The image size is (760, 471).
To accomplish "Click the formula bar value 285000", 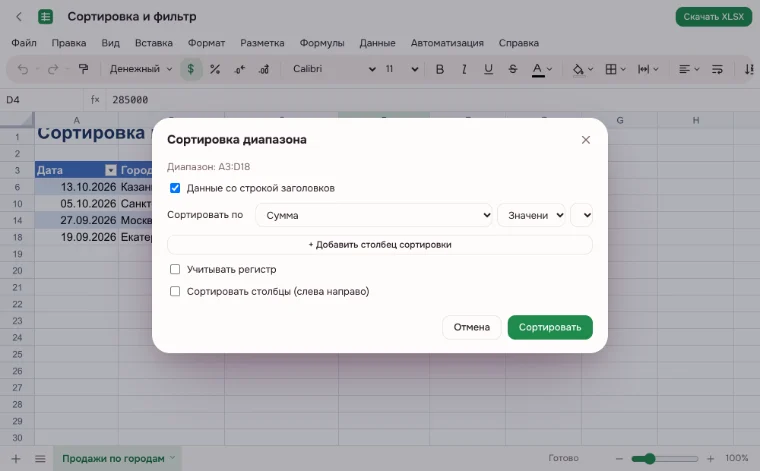I will [x=130, y=99].
